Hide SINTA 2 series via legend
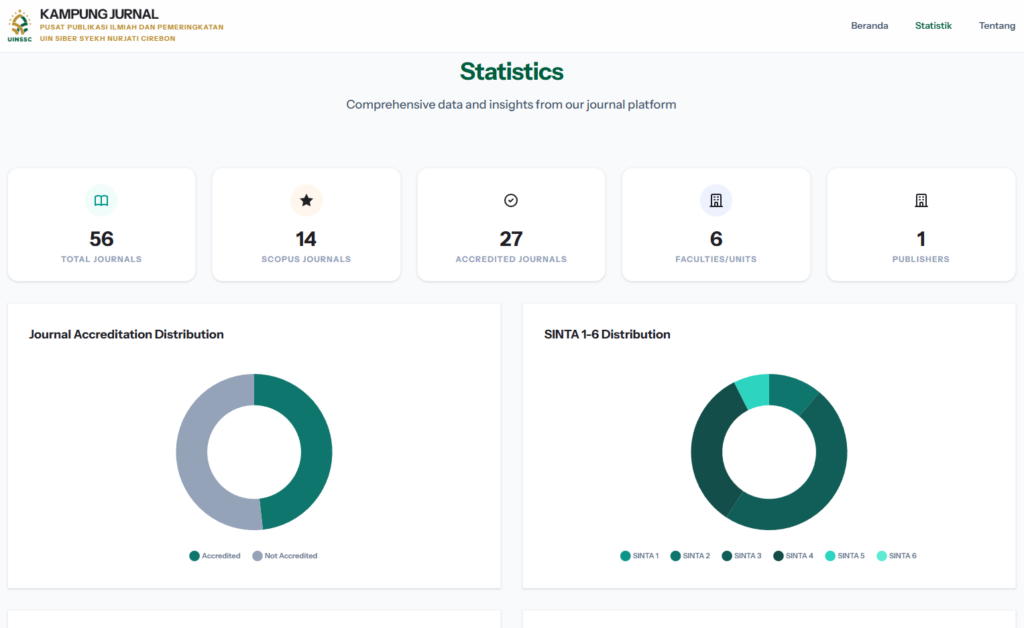 (x=691, y=556)
